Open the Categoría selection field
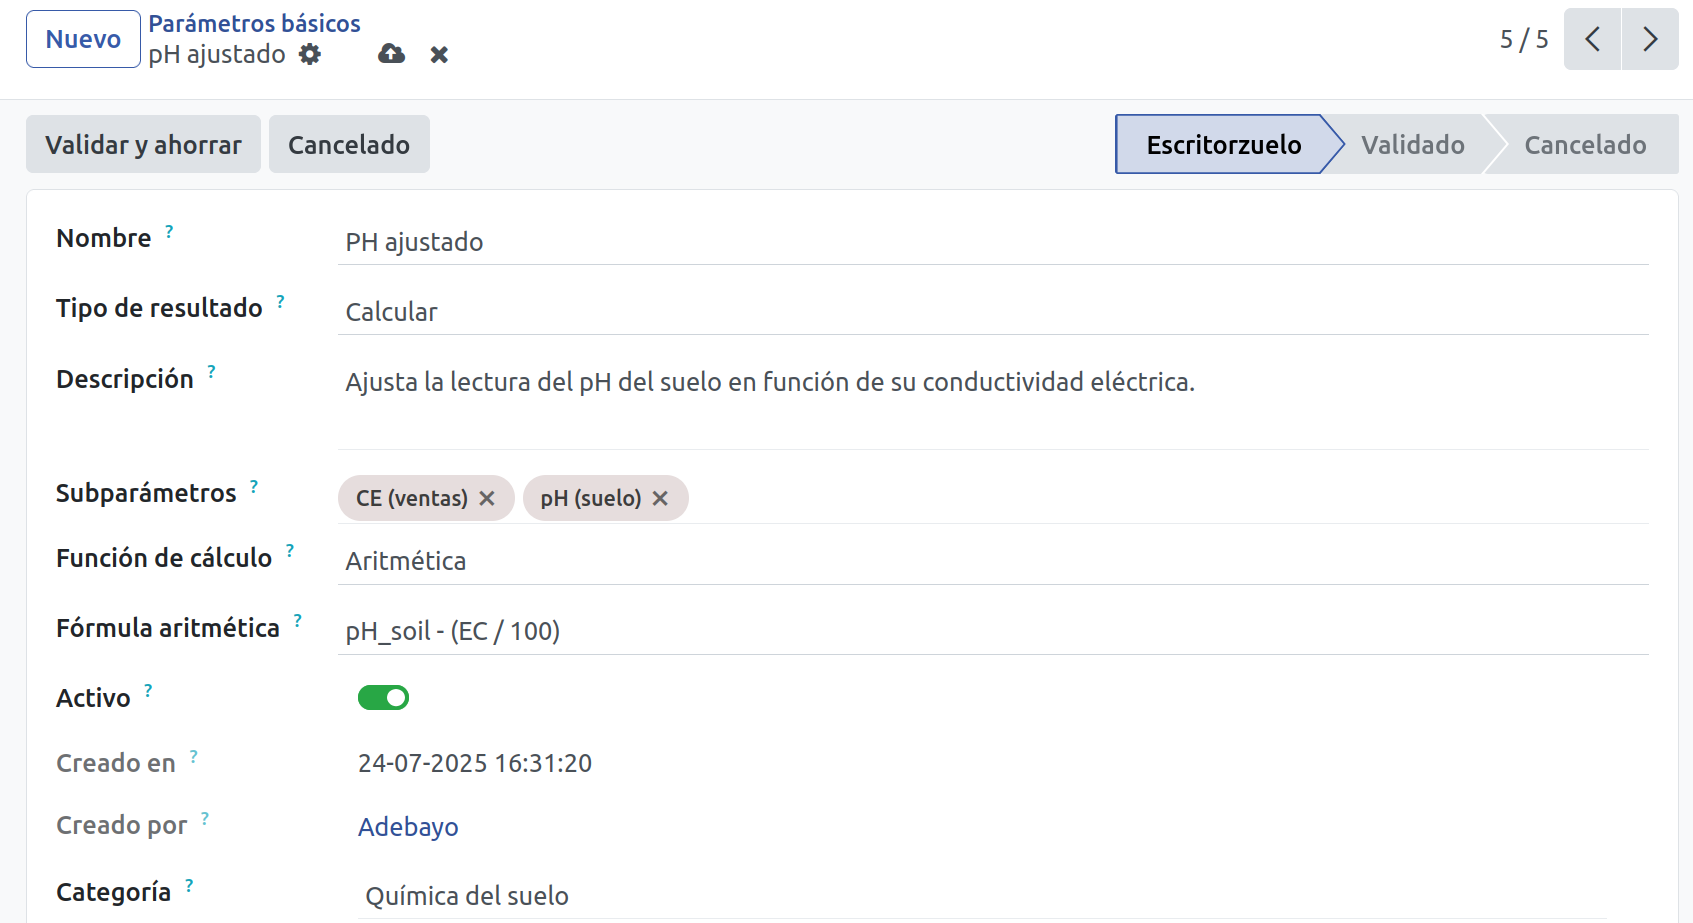The height and width of the screenshot is (923, 1693). tap(982, 896)
